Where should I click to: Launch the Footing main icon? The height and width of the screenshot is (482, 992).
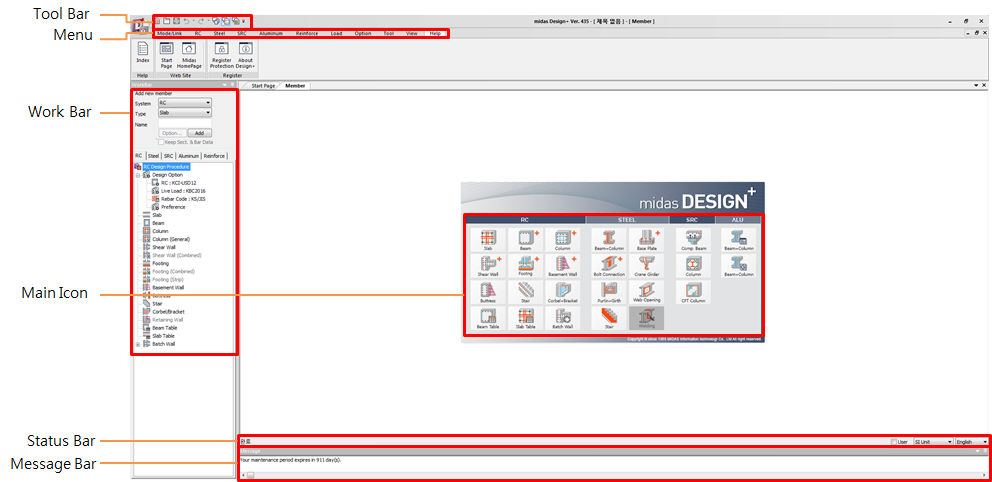[x=525, y=266]
